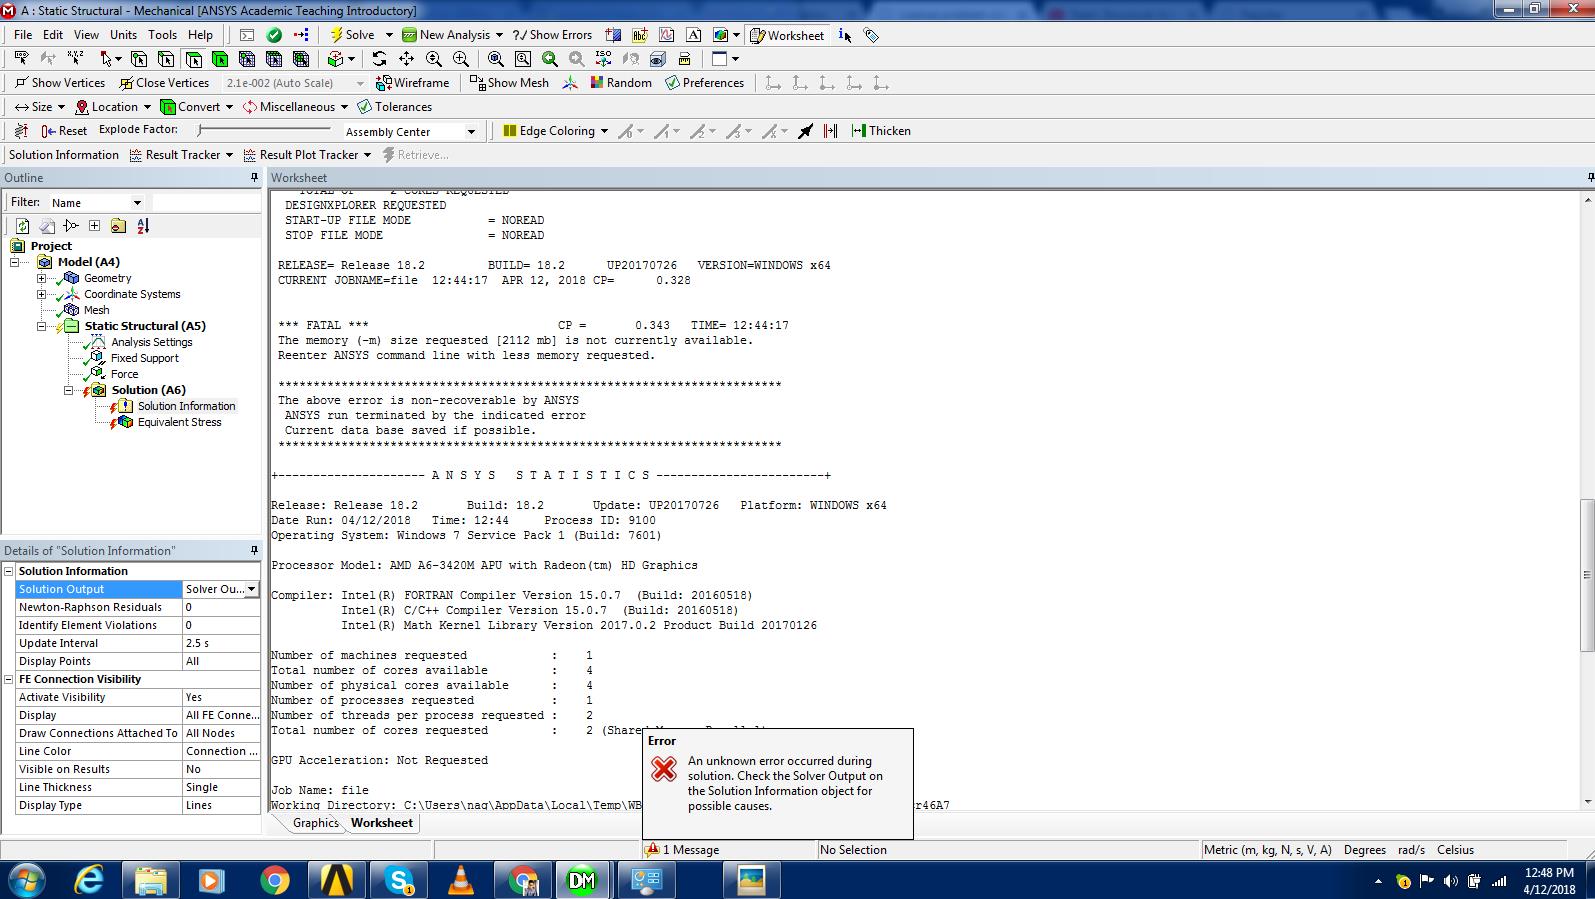Click the Expand All icon in Outline toolbar
This screenshot has width=1595, height=899.
tap(94, 226)
